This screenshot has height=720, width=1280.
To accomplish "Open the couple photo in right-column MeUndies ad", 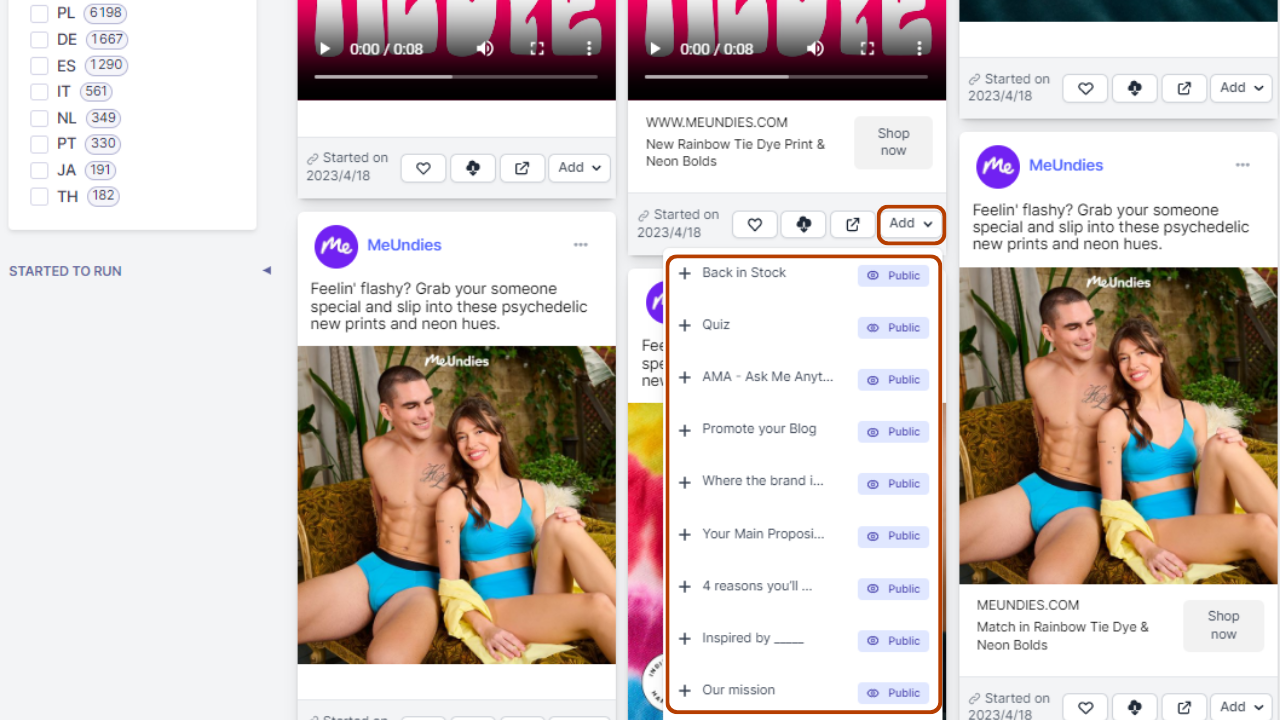I will (1119, 426).
